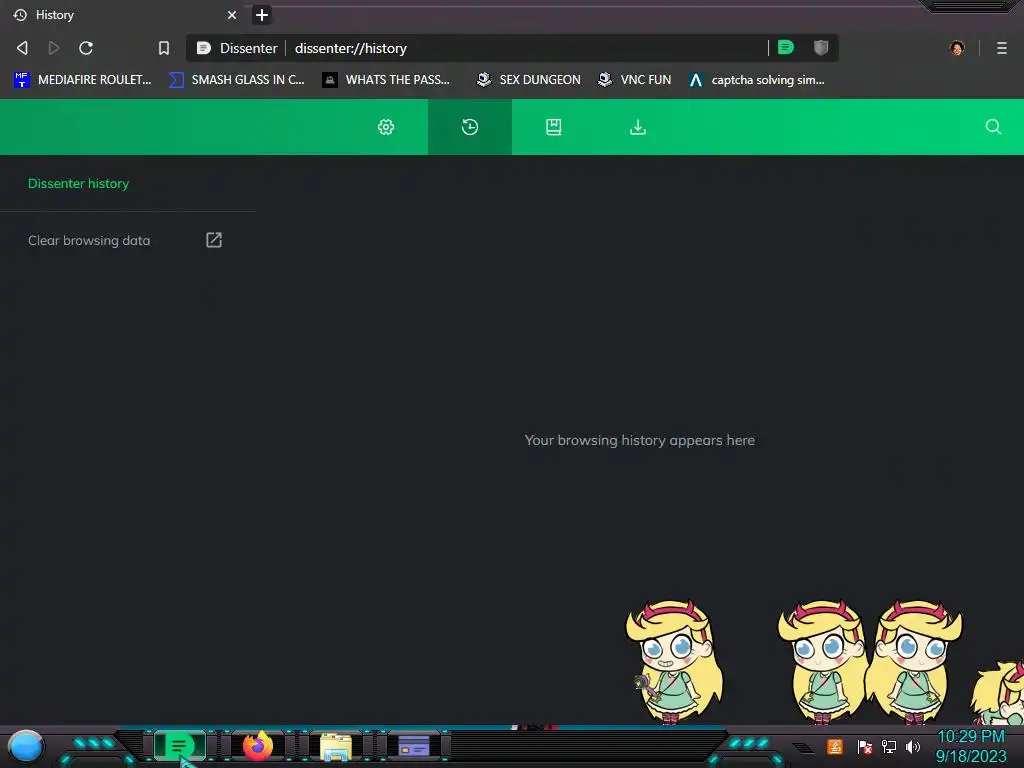Viewport: 1024px width, 768px height.
Task: Click the volume speaker tray icon
Action: [x=913, y=746]
